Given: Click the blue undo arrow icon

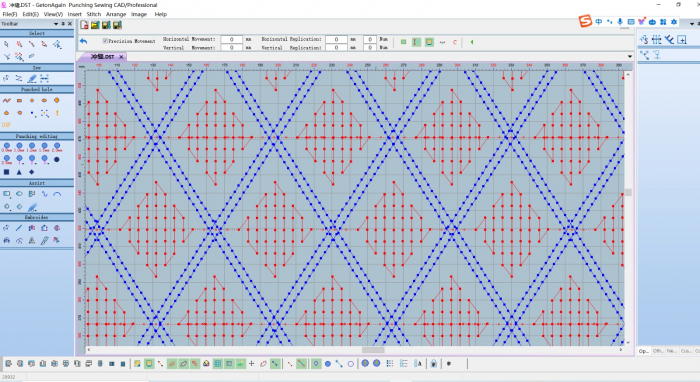Looking at the screenshot, I should (83, 41).
